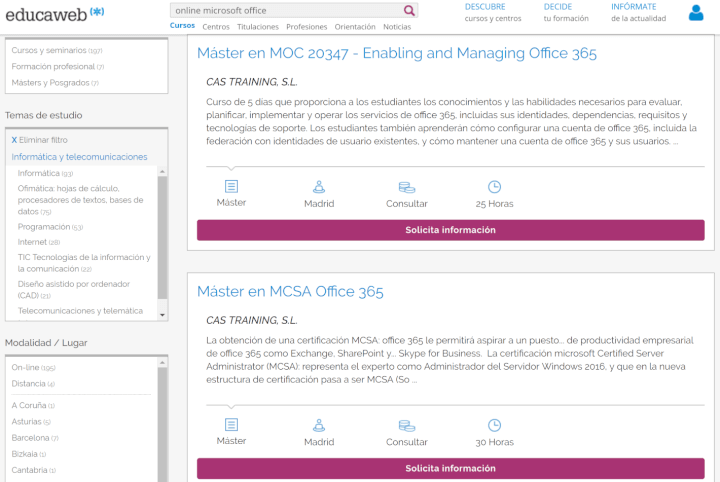
Task: Click the magnifying glass search icon
Action: (409, 10)
